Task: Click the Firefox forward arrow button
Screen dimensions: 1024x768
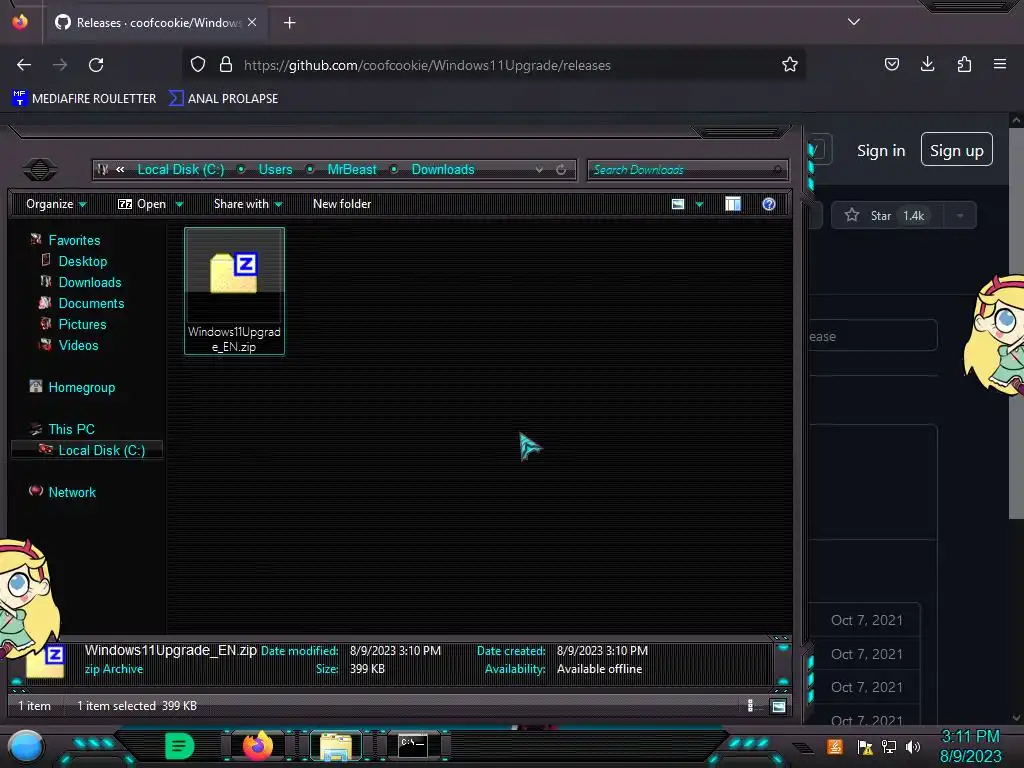Action: (x=60, y=65)
